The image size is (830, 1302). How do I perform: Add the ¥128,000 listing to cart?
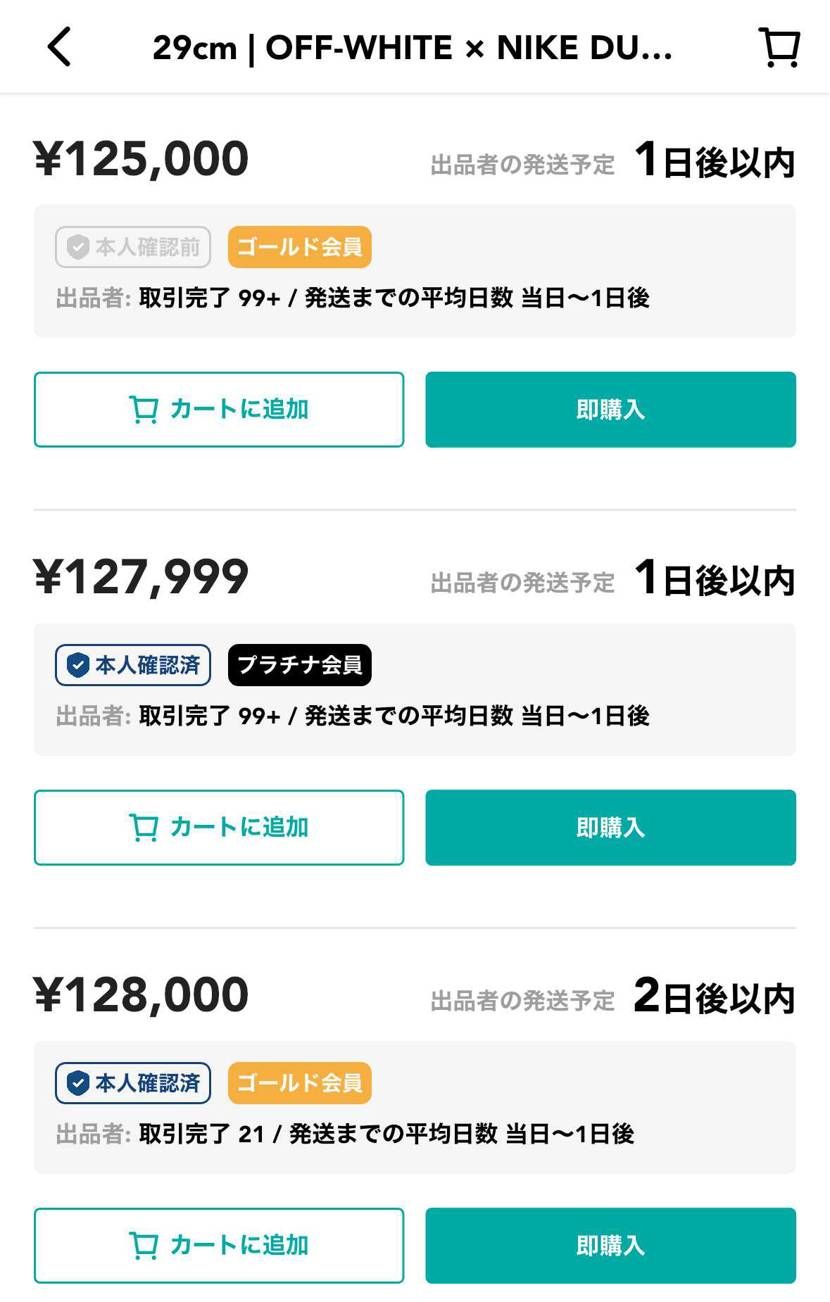[219, 1246]
